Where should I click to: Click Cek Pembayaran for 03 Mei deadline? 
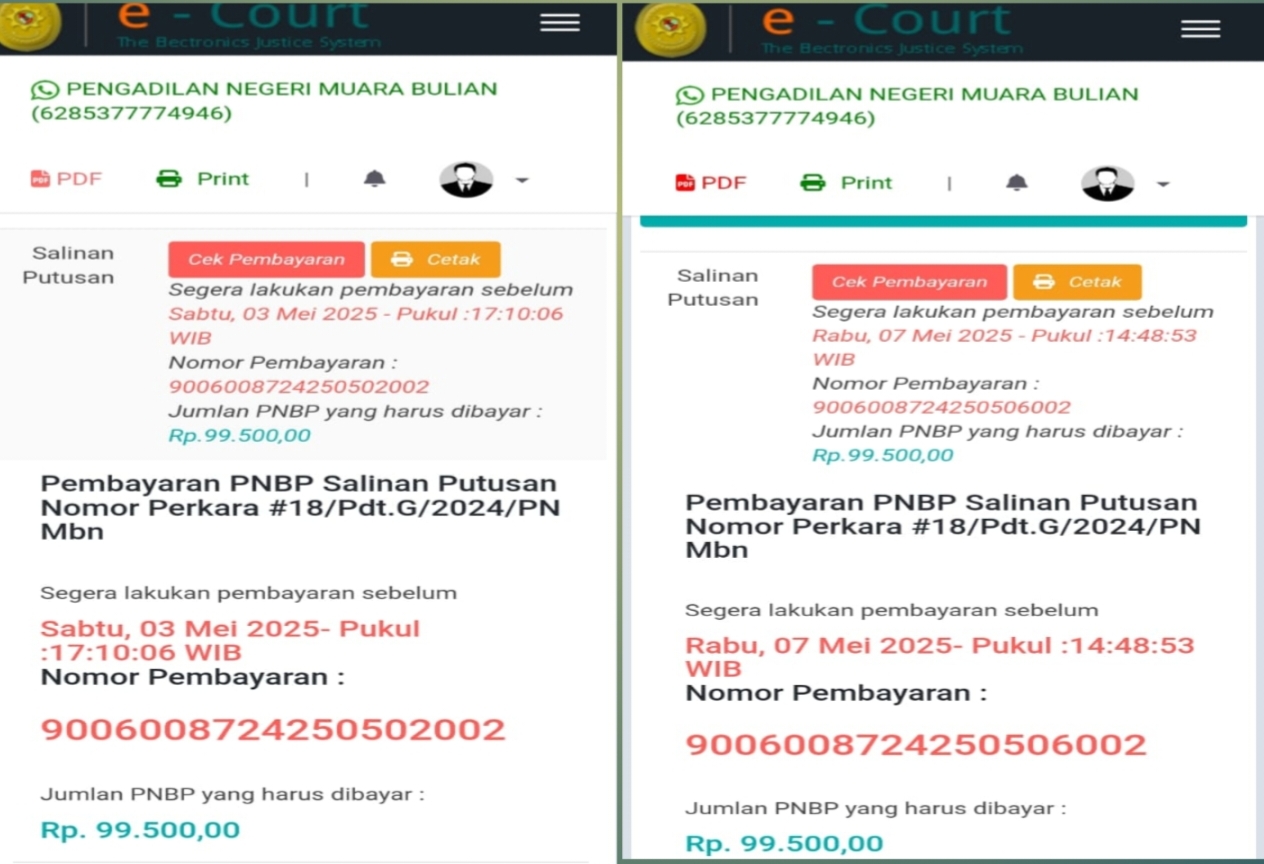point(266,260)
